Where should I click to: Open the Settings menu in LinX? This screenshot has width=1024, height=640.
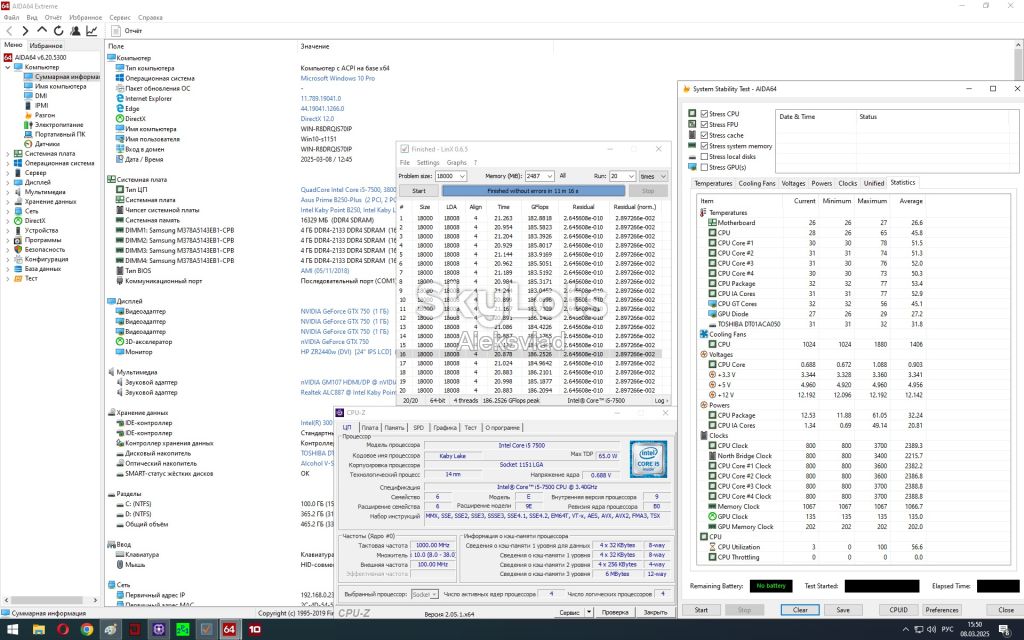tap(428, 163)
